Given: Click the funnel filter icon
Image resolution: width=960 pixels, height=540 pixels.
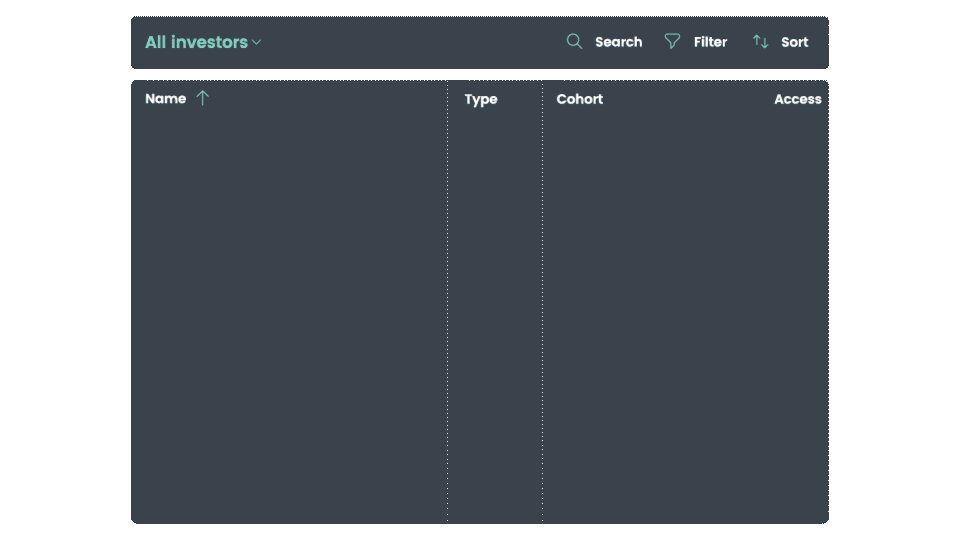Looking at the screenshot, I should point(672,41).
